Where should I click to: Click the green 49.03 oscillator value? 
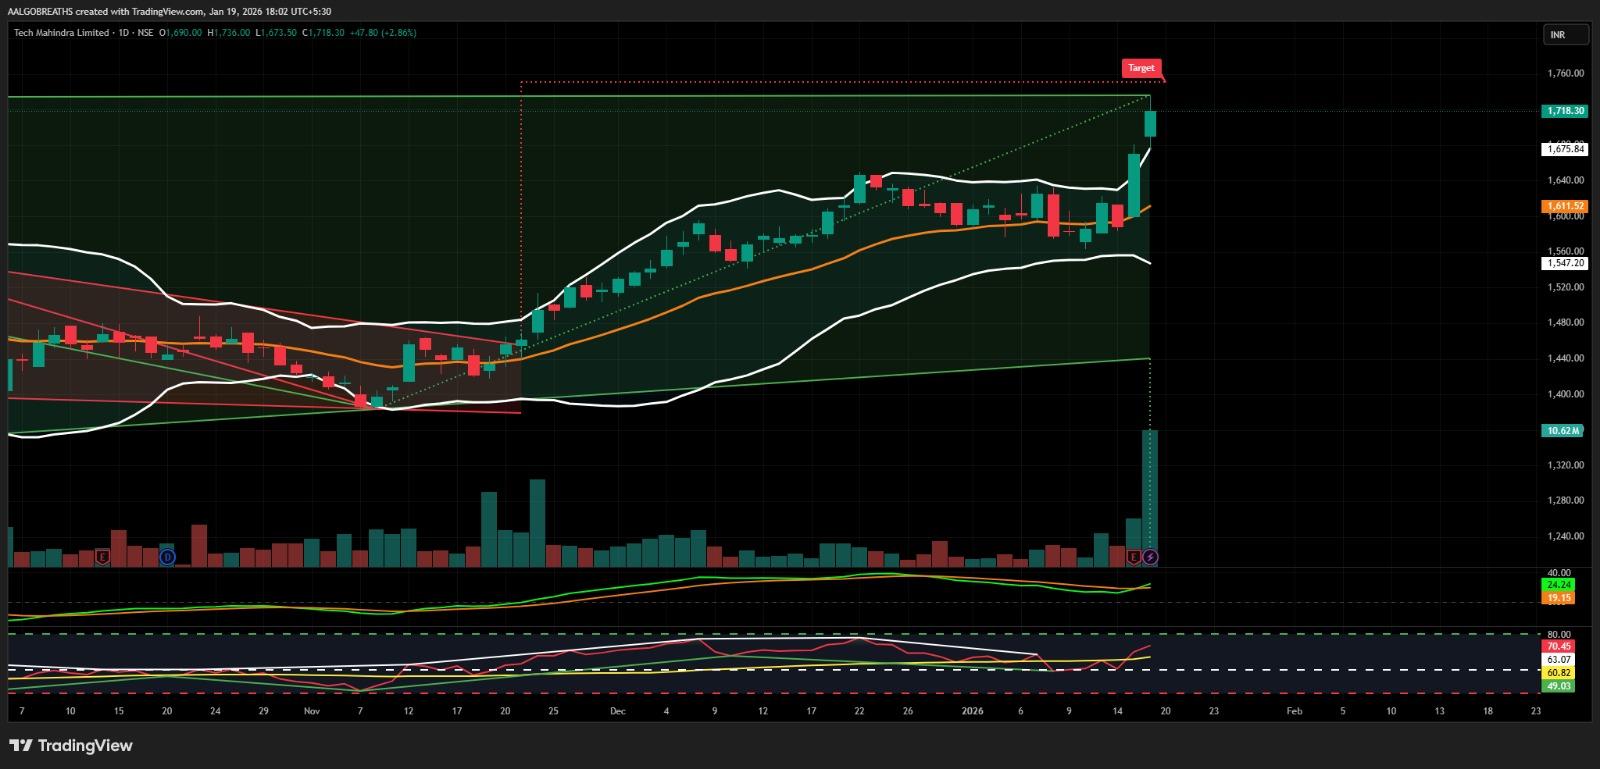1559,686
